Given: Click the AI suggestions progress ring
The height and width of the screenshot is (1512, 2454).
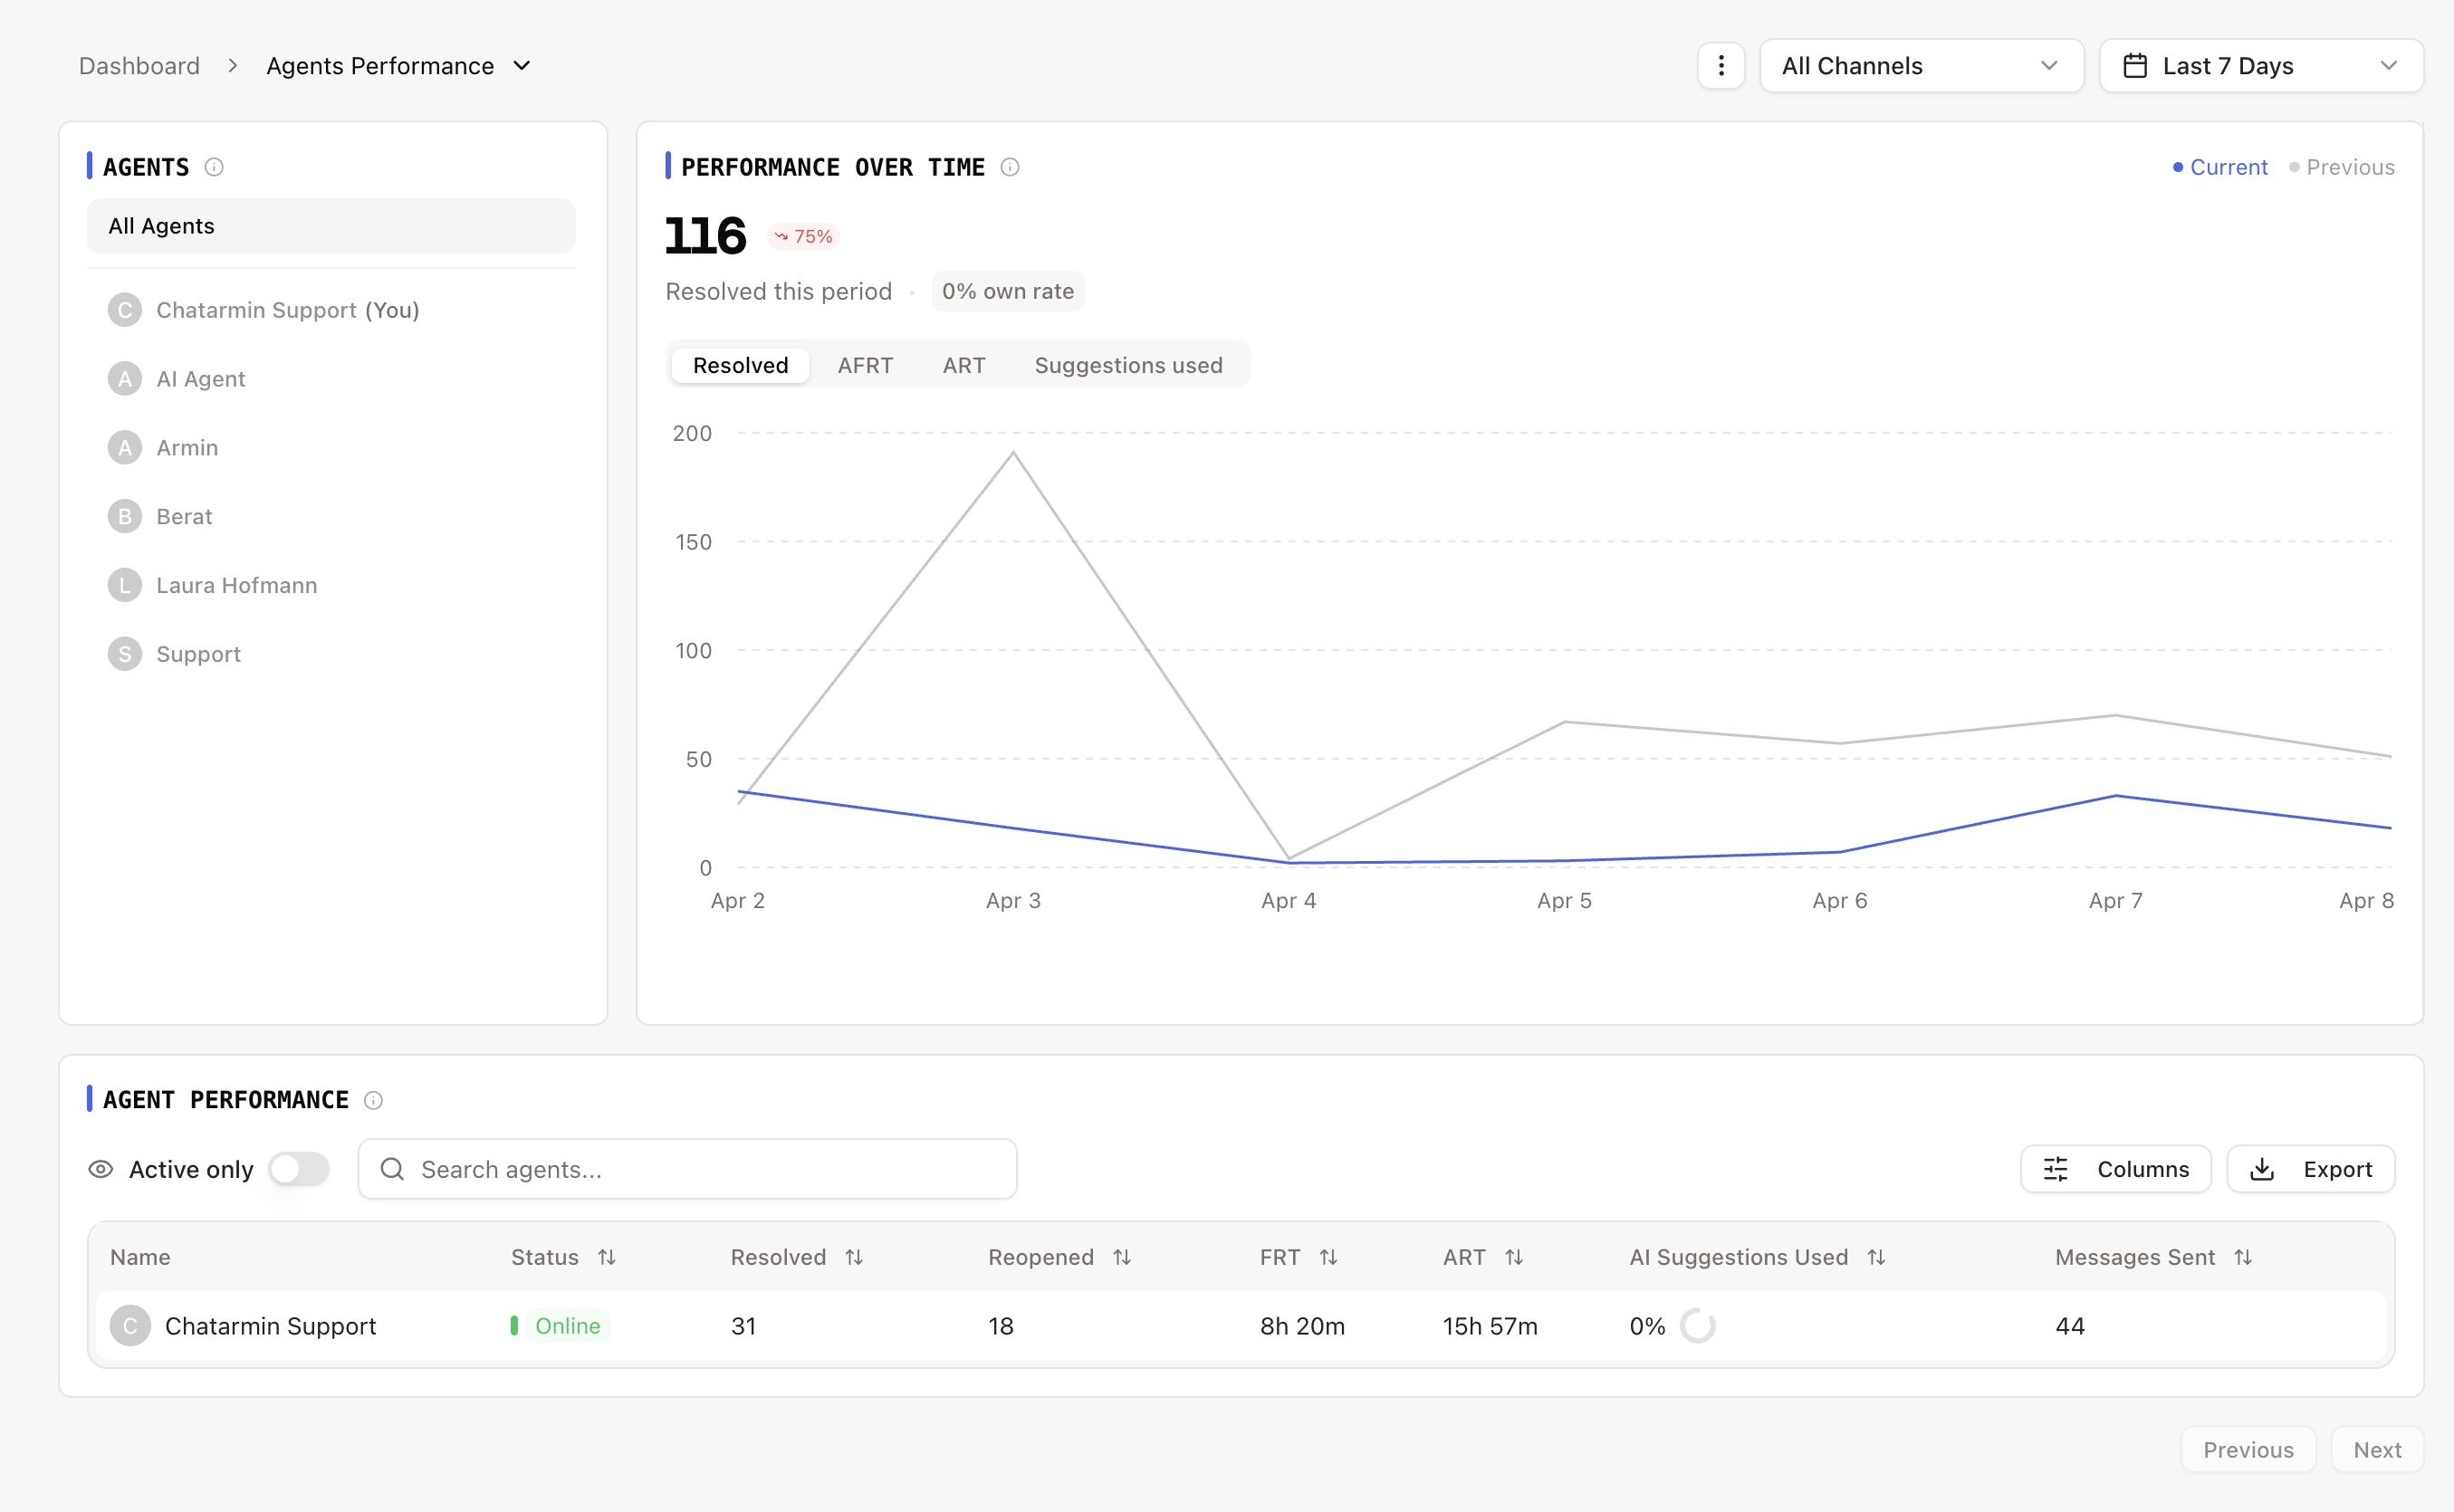Looking at the screenshot, I should (x=1697, y=1326).
